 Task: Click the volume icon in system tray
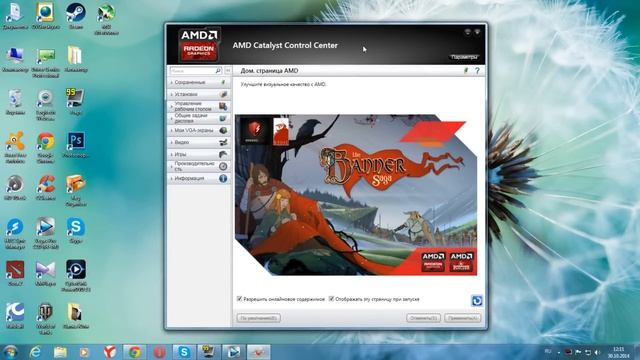598,352
